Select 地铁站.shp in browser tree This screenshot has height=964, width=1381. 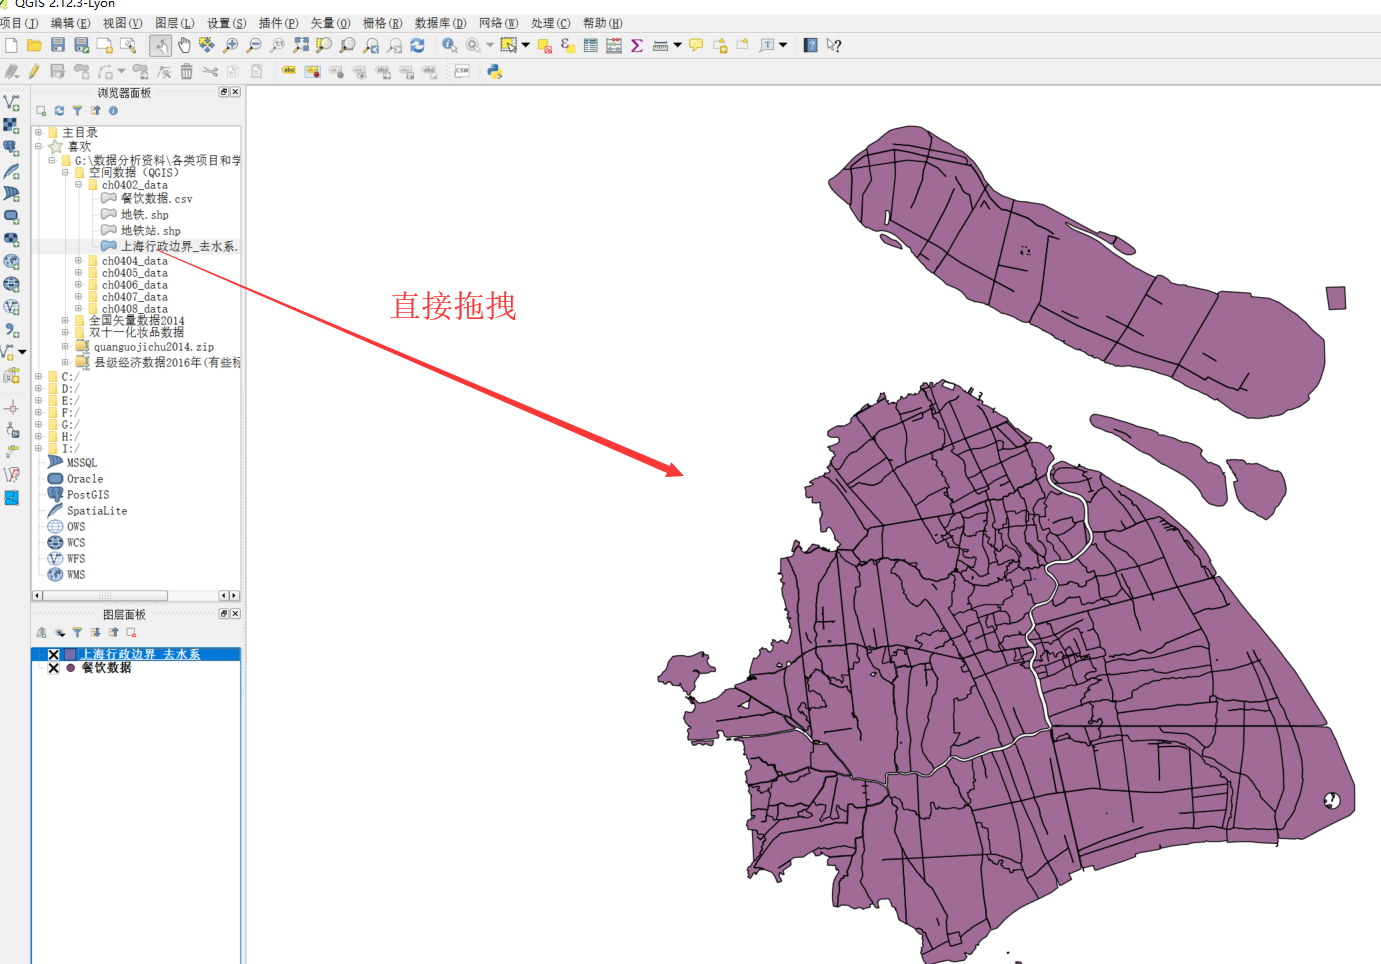click(150, 231)
